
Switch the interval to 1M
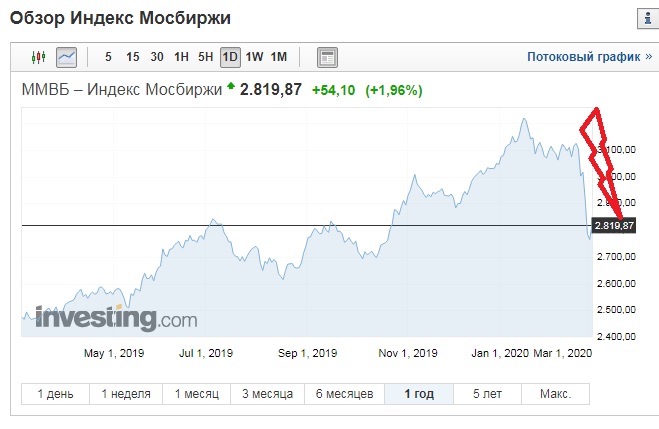279,57
